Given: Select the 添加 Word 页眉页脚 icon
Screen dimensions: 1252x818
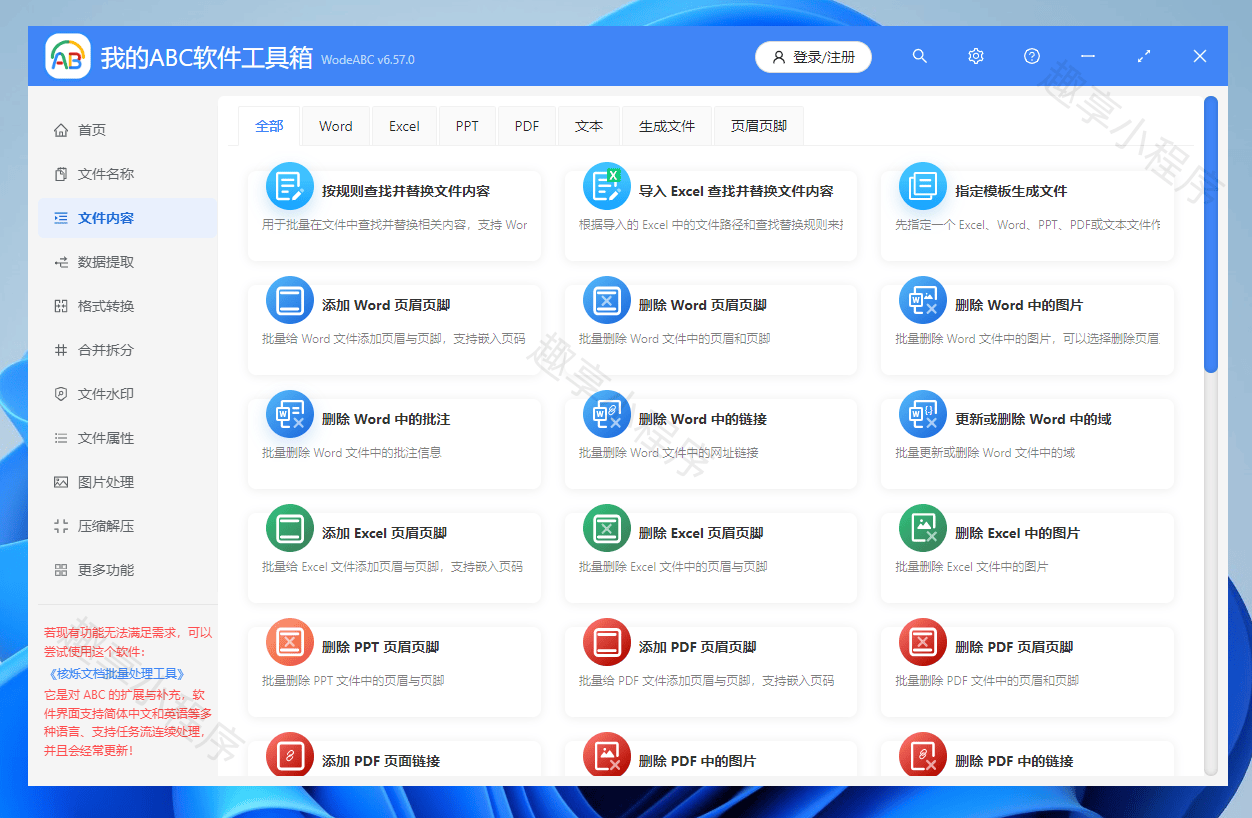Looking at the screenshot, I should pyautogui.click(x=290, y=300).
